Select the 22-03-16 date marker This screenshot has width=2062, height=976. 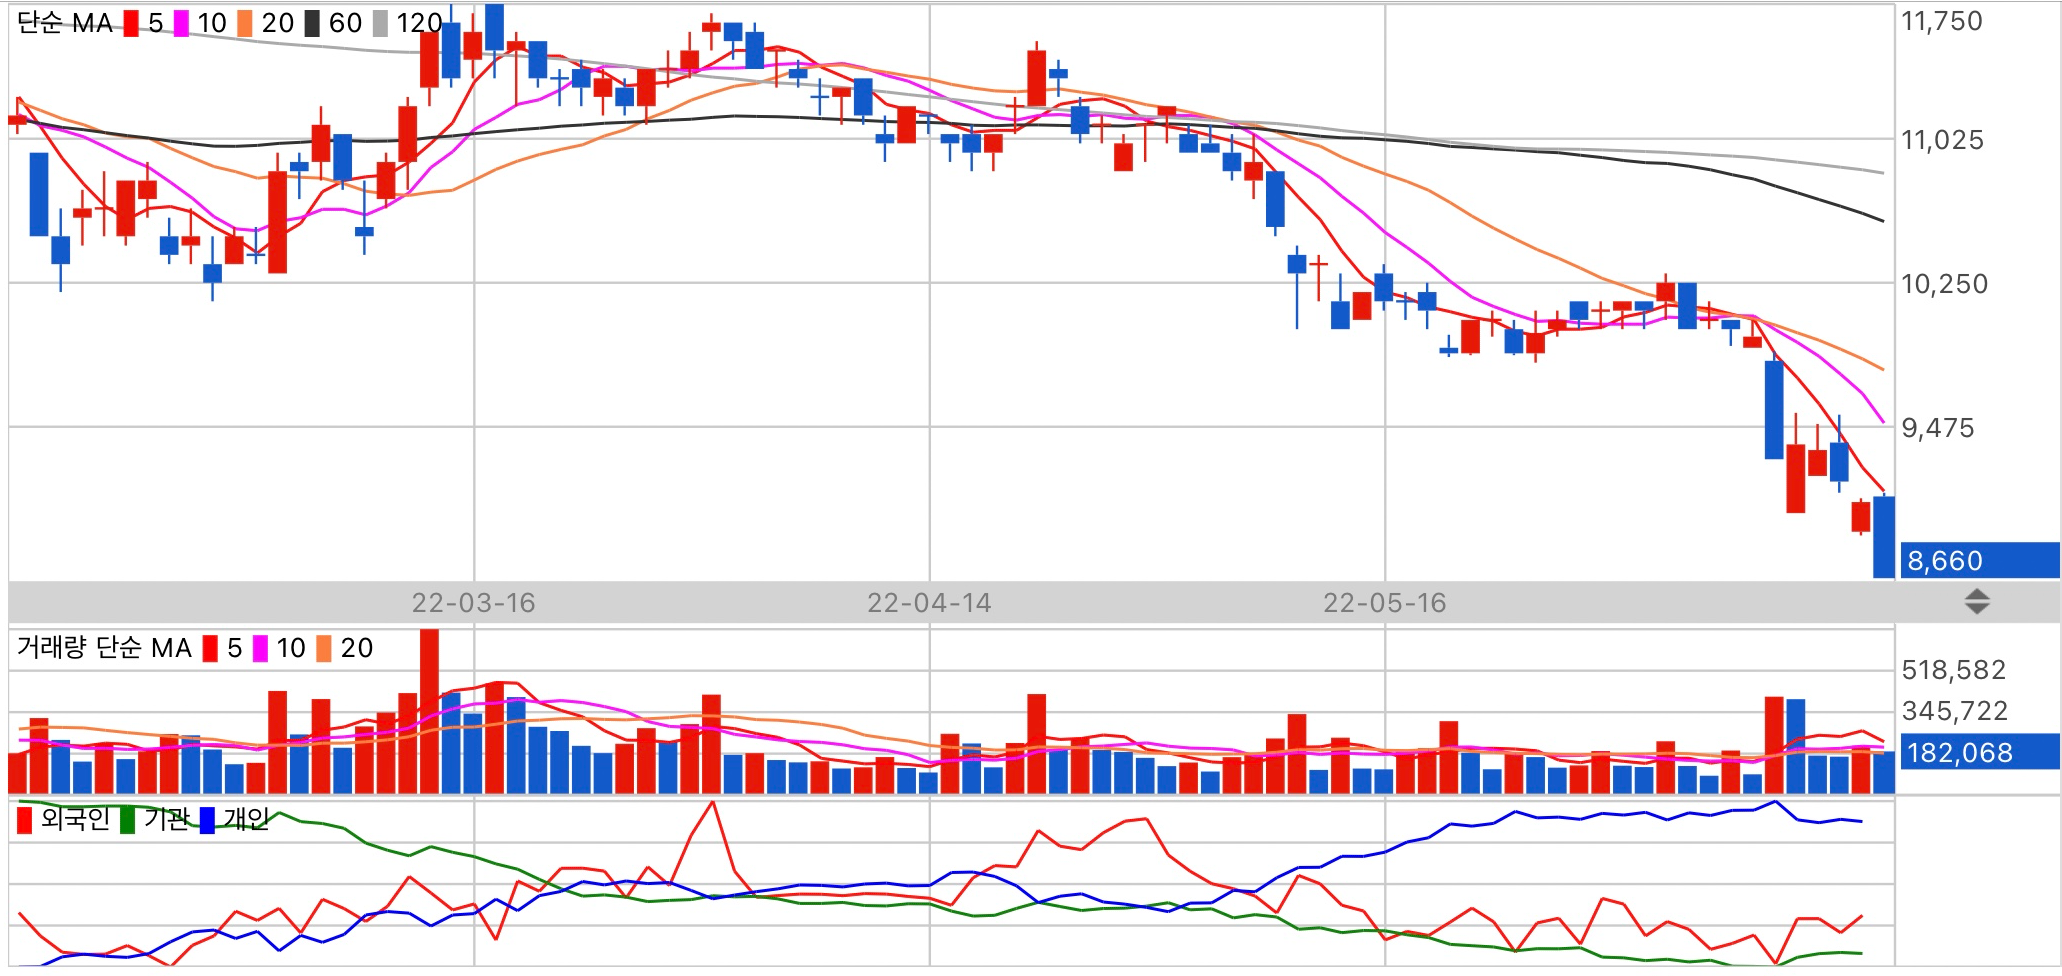tap(474, 603)
